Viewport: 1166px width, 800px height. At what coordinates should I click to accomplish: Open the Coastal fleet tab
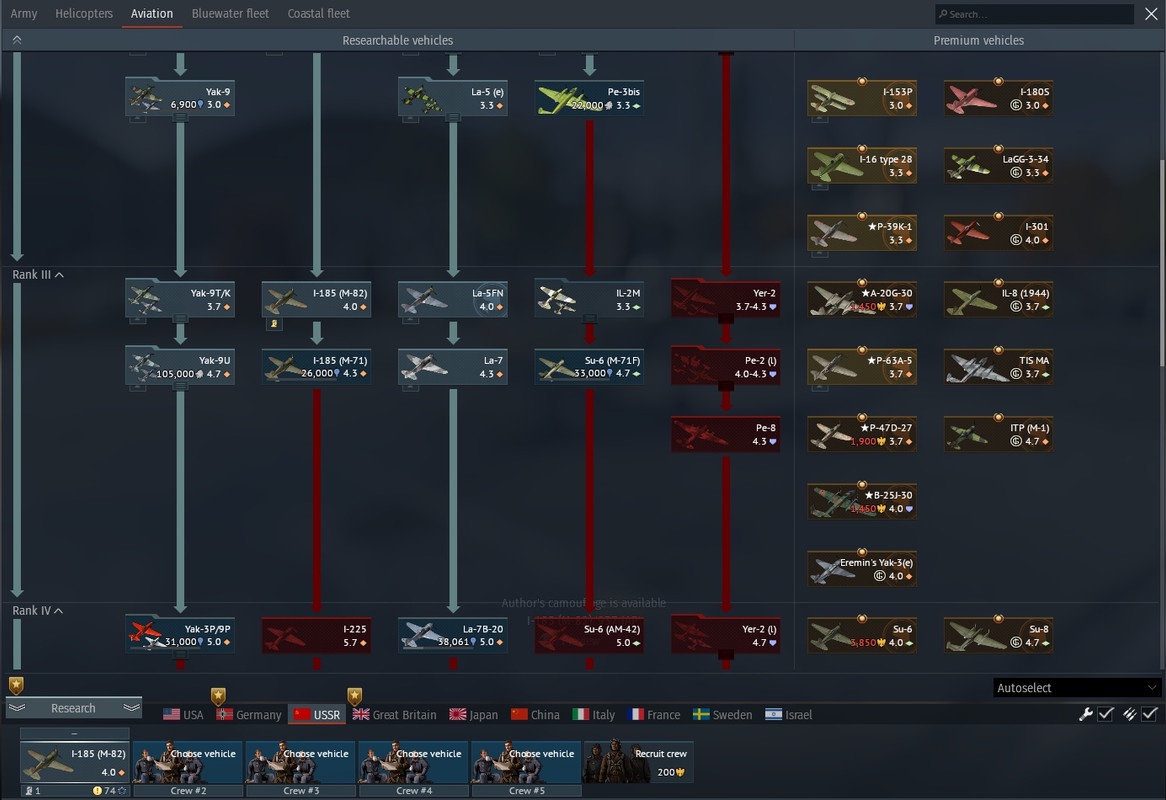pos(318,13)
